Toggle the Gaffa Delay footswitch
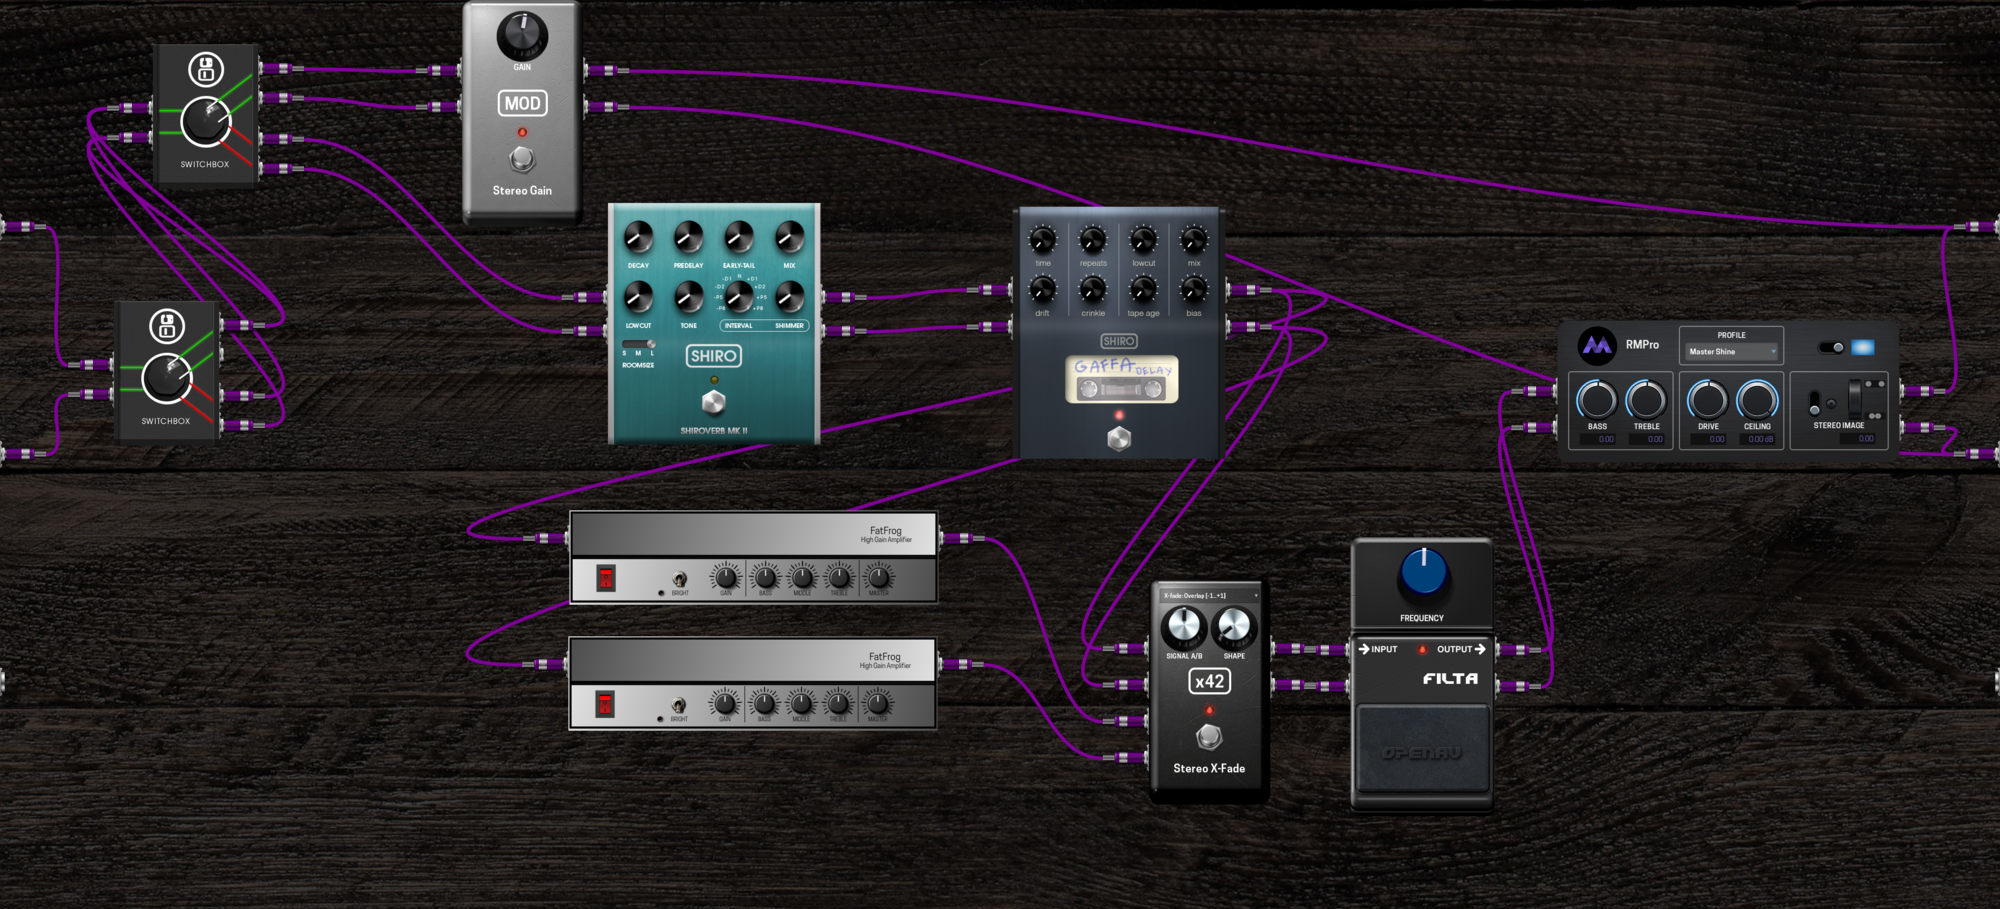 1119,438
